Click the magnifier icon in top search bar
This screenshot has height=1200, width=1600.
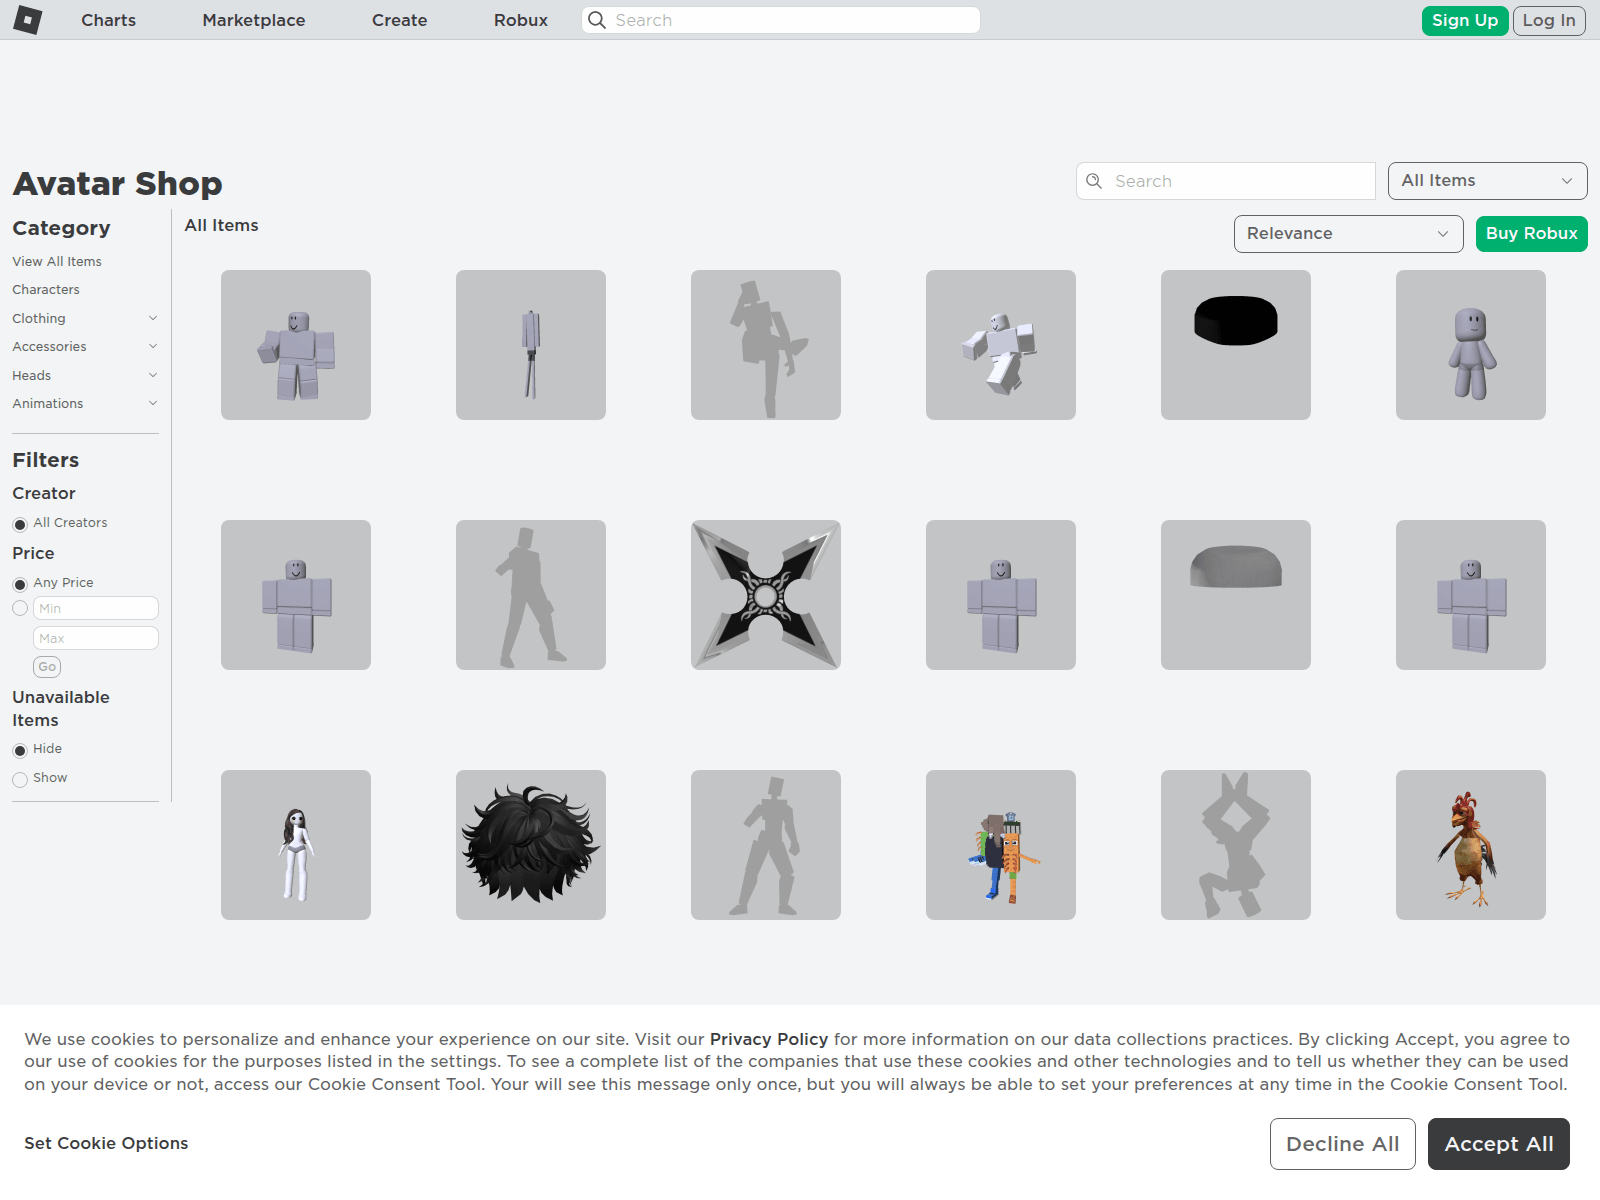[597, 20]
